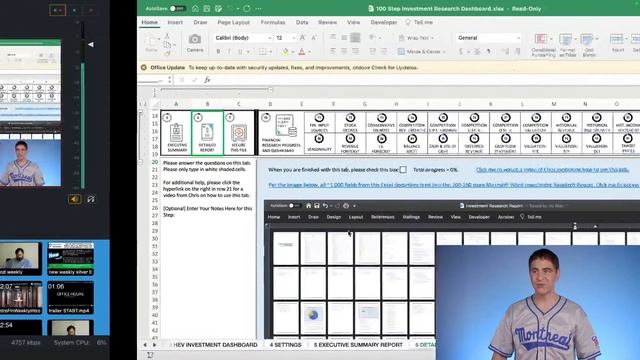Toggle Underline formatting

(x=240, y=52)
